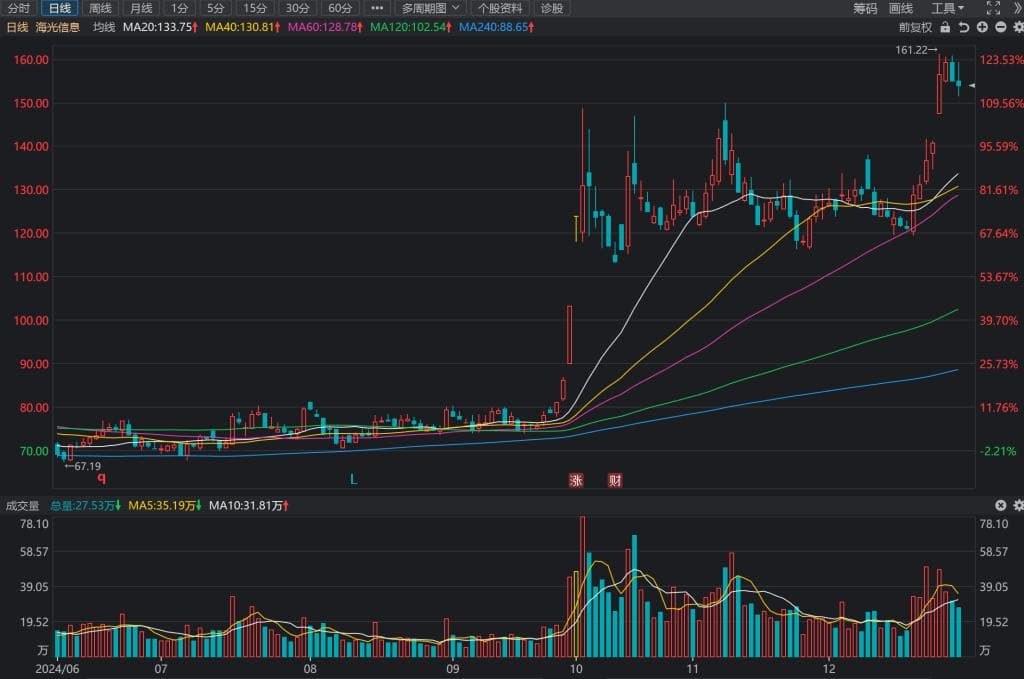Open volume panel settings gear icon
The height and width of the screenshot is (679, 1024).
(x=1018, y=505)
